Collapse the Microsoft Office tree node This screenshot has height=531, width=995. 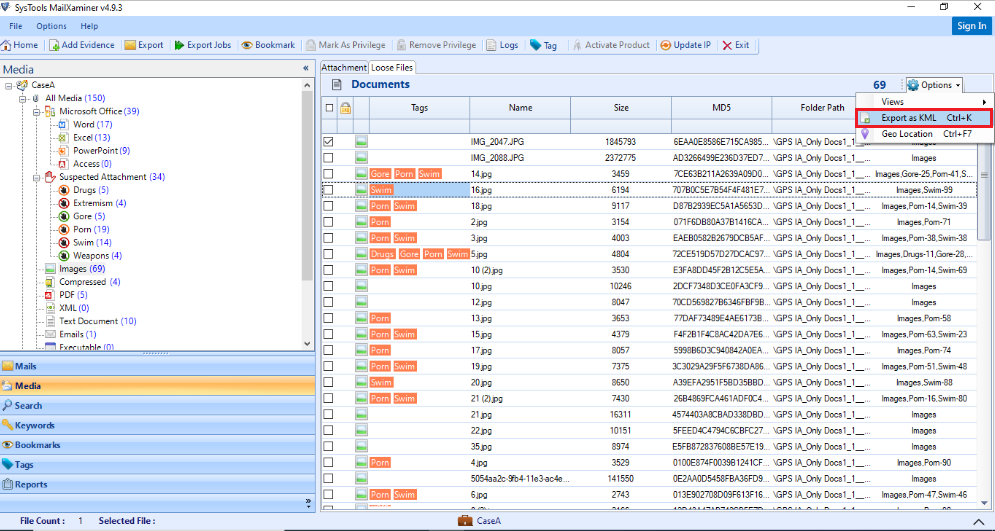[36, 112]
